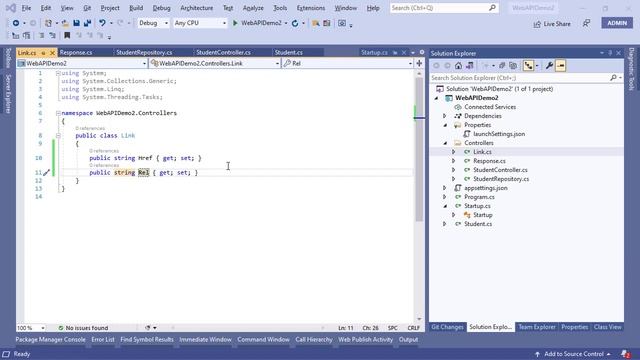The height and width of the screenshot is (360, 640).
Task: Expand the Program.cs node
Action: (x=445, y=197)
